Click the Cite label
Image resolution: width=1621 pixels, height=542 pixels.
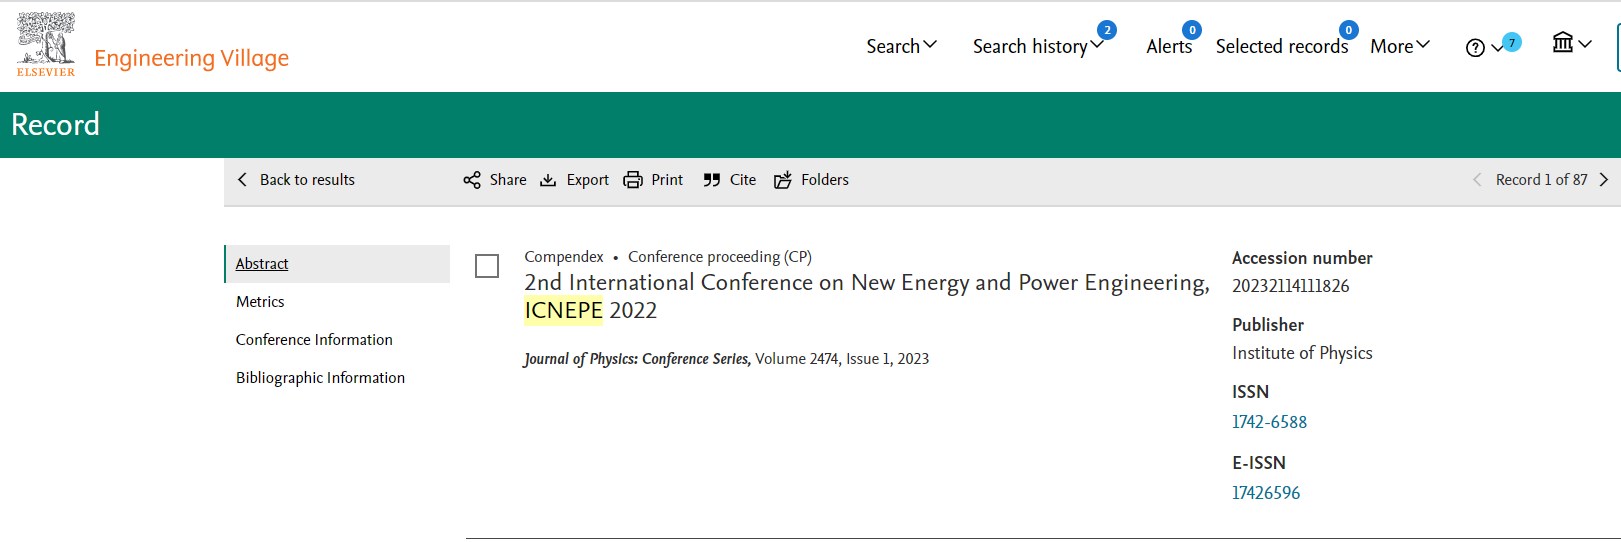[743, 180]
